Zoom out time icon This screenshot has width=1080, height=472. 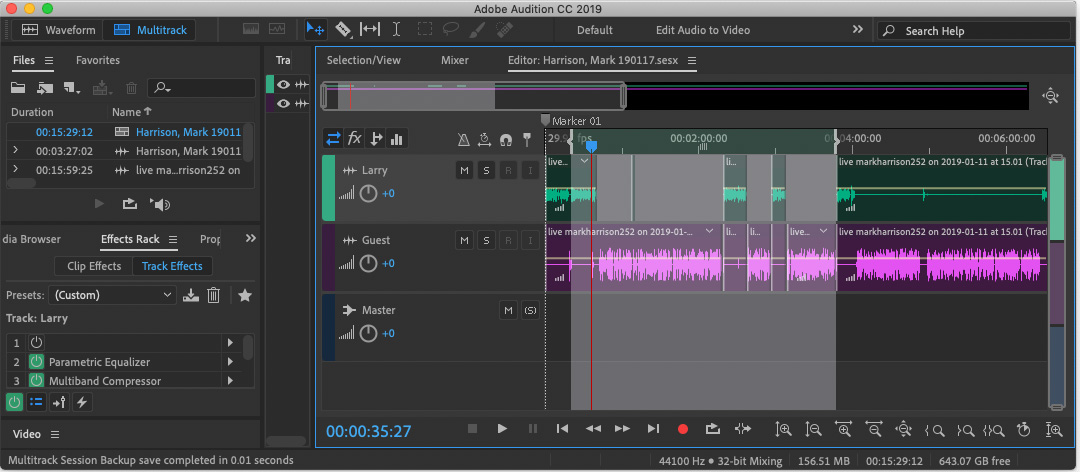tap(874, 429)
